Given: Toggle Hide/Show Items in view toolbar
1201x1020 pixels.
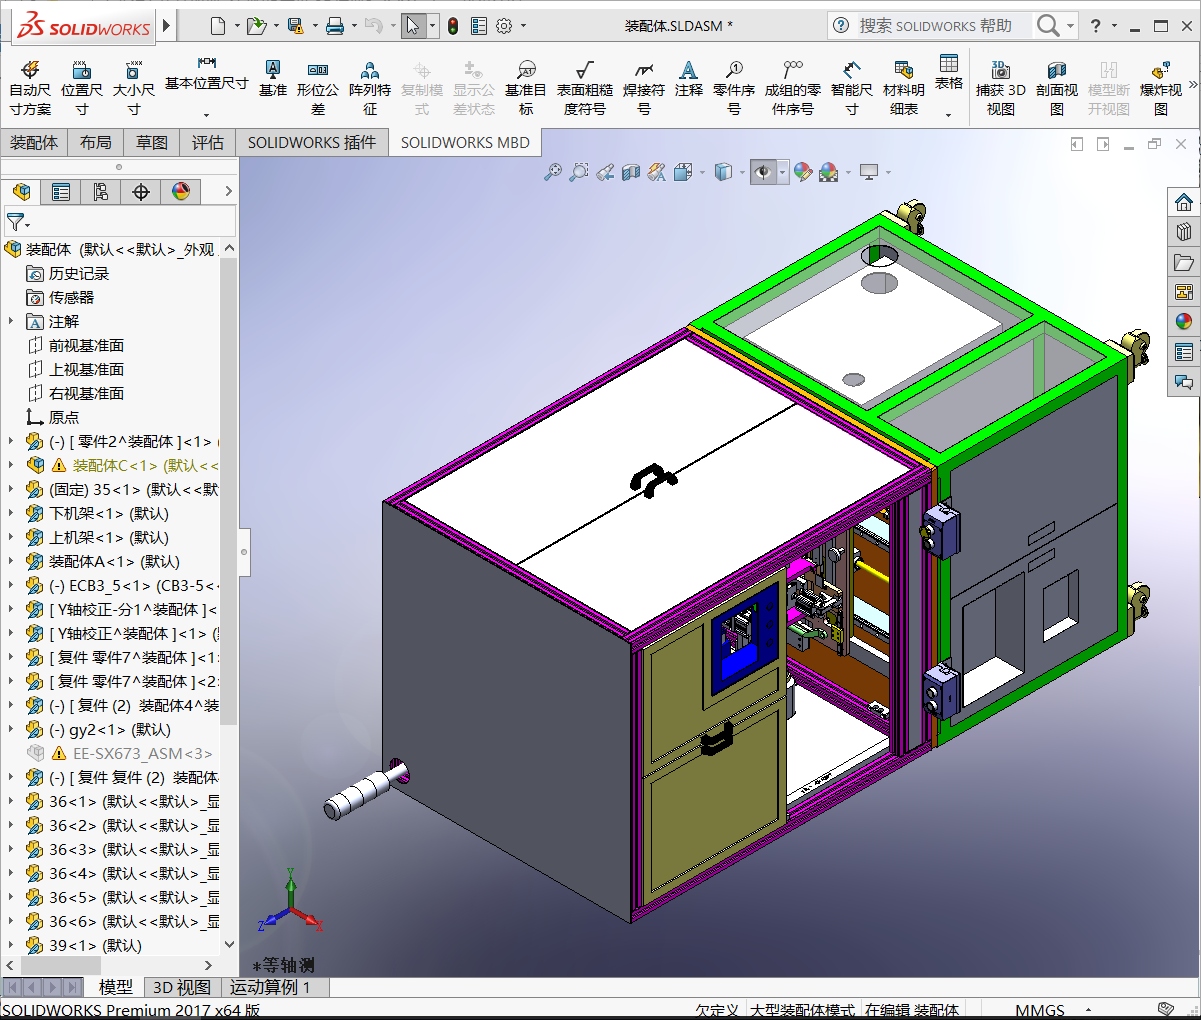Looking at the screenshot, I should pyautogui.click(x=763, y=172).
